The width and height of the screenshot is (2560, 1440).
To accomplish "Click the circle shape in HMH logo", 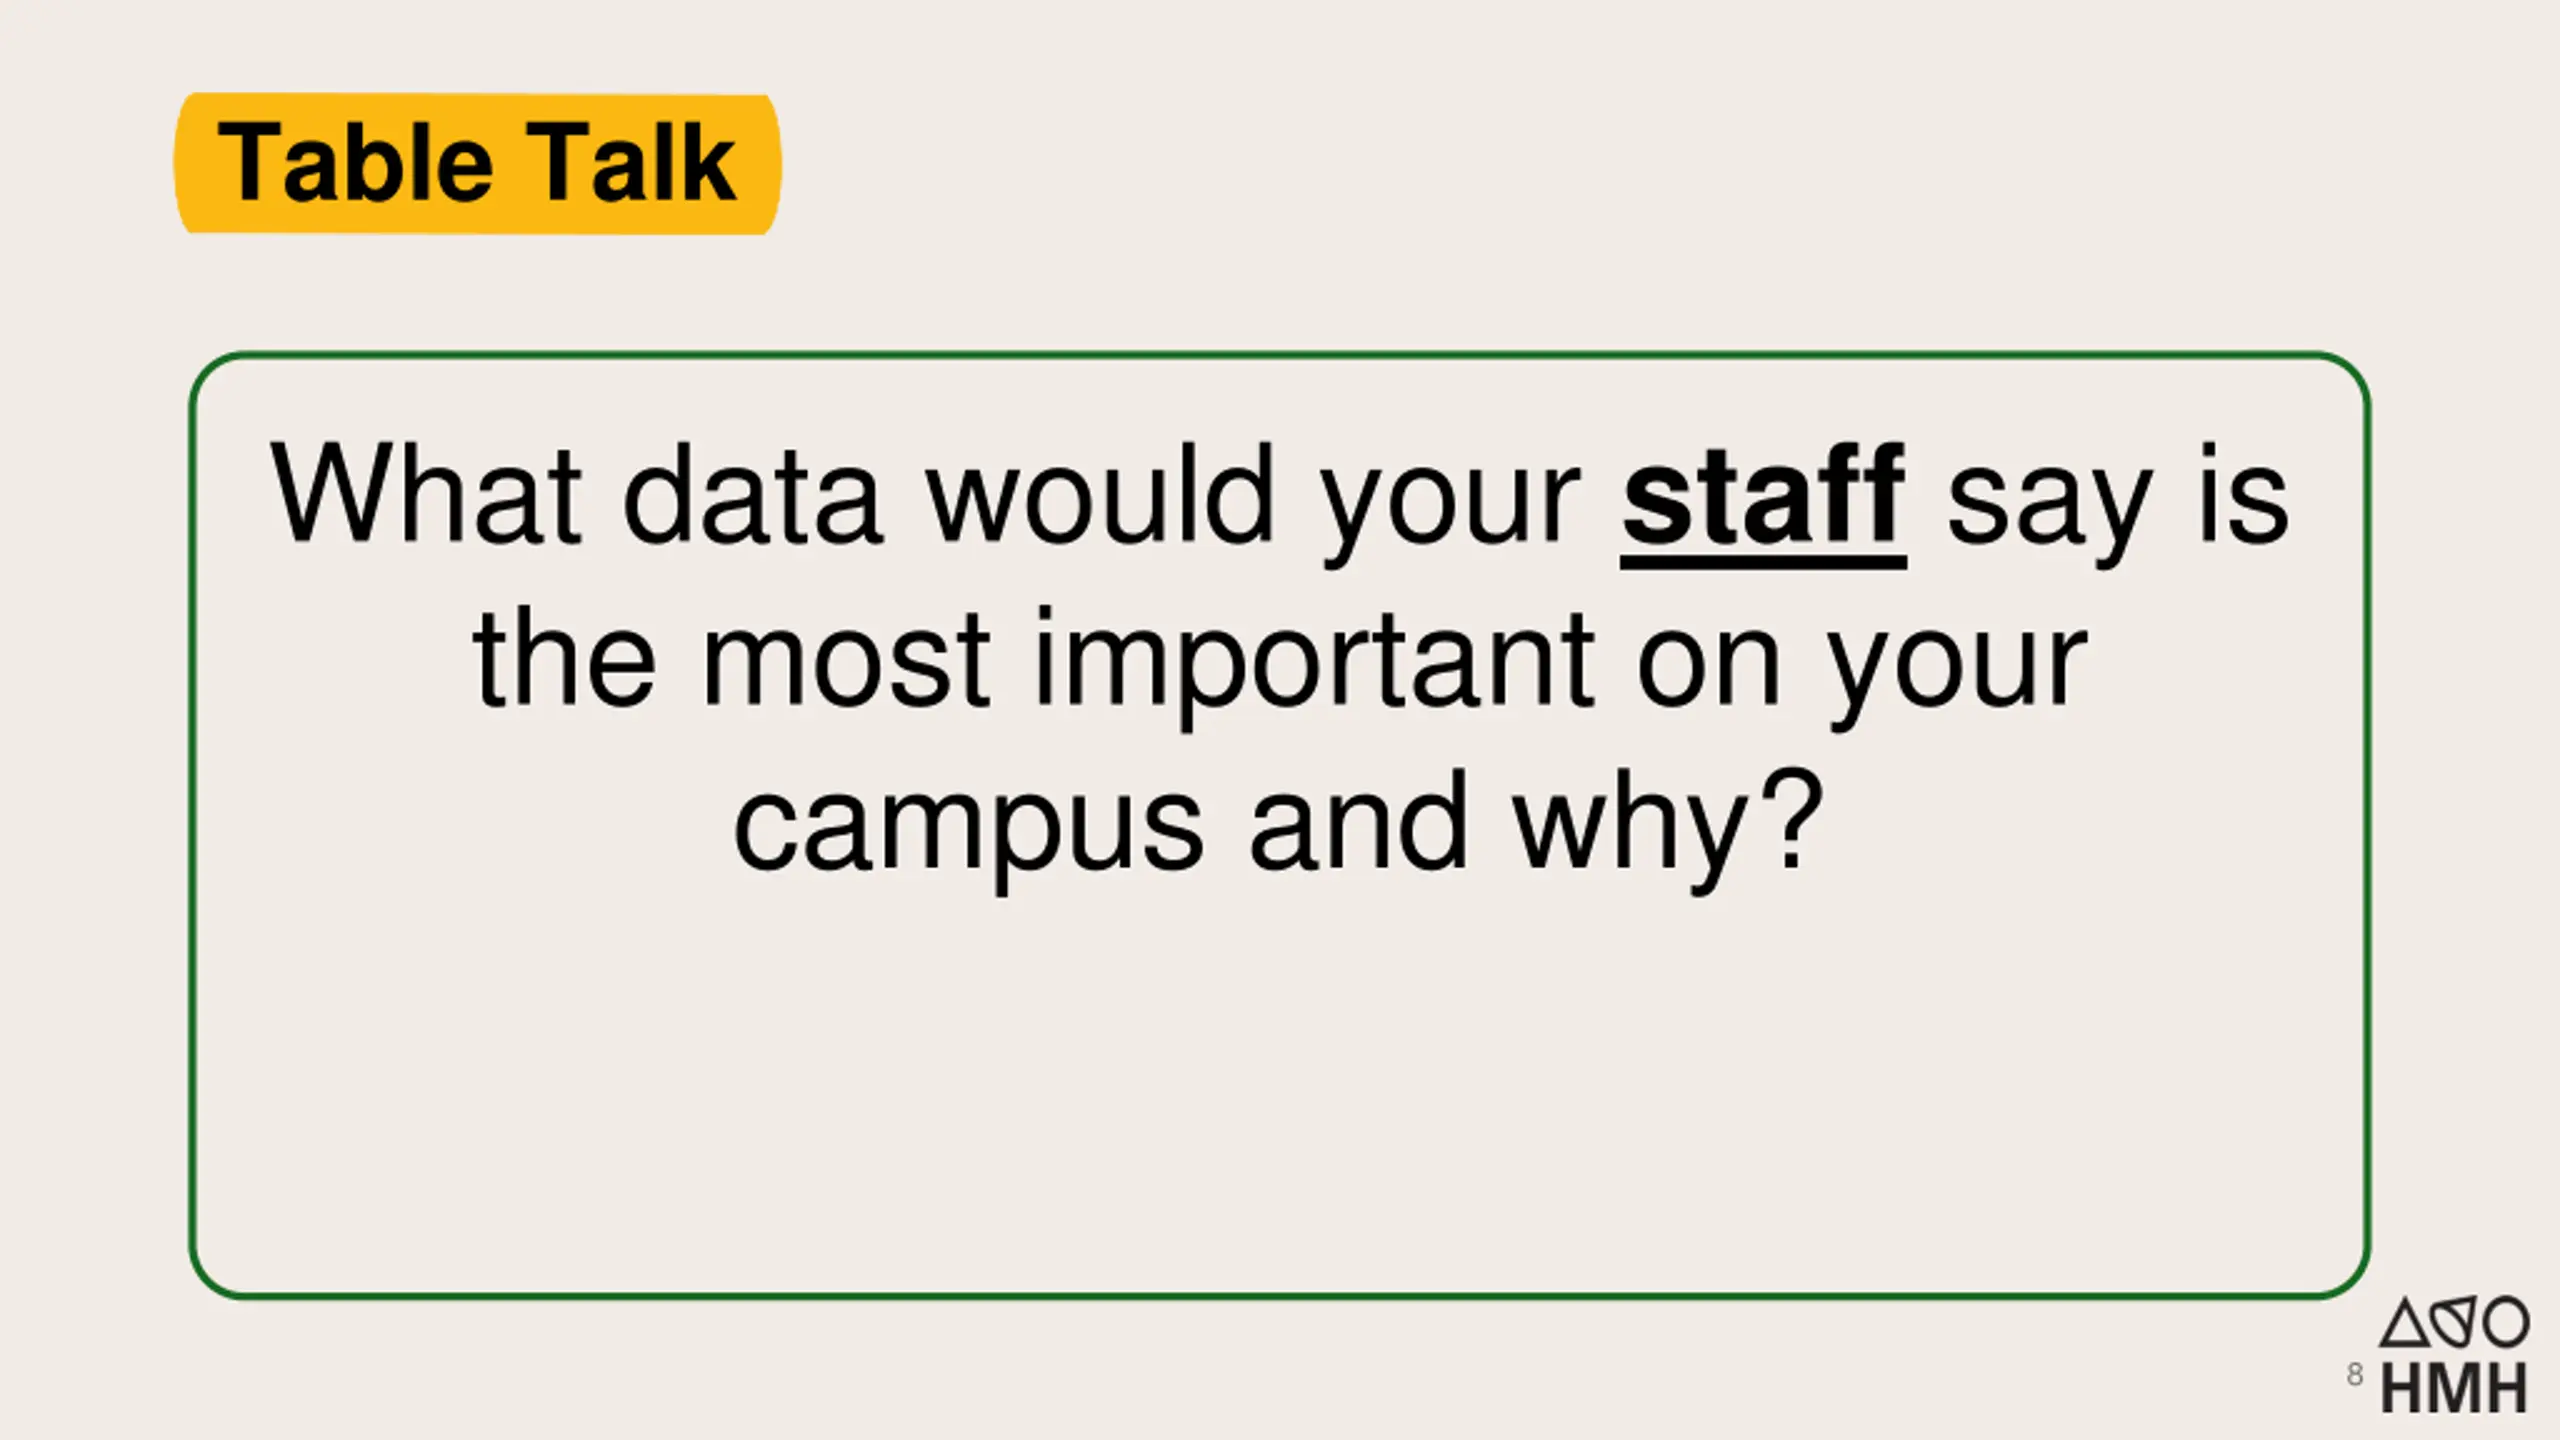I will pyautogui.click(x=2507, y=1322).
